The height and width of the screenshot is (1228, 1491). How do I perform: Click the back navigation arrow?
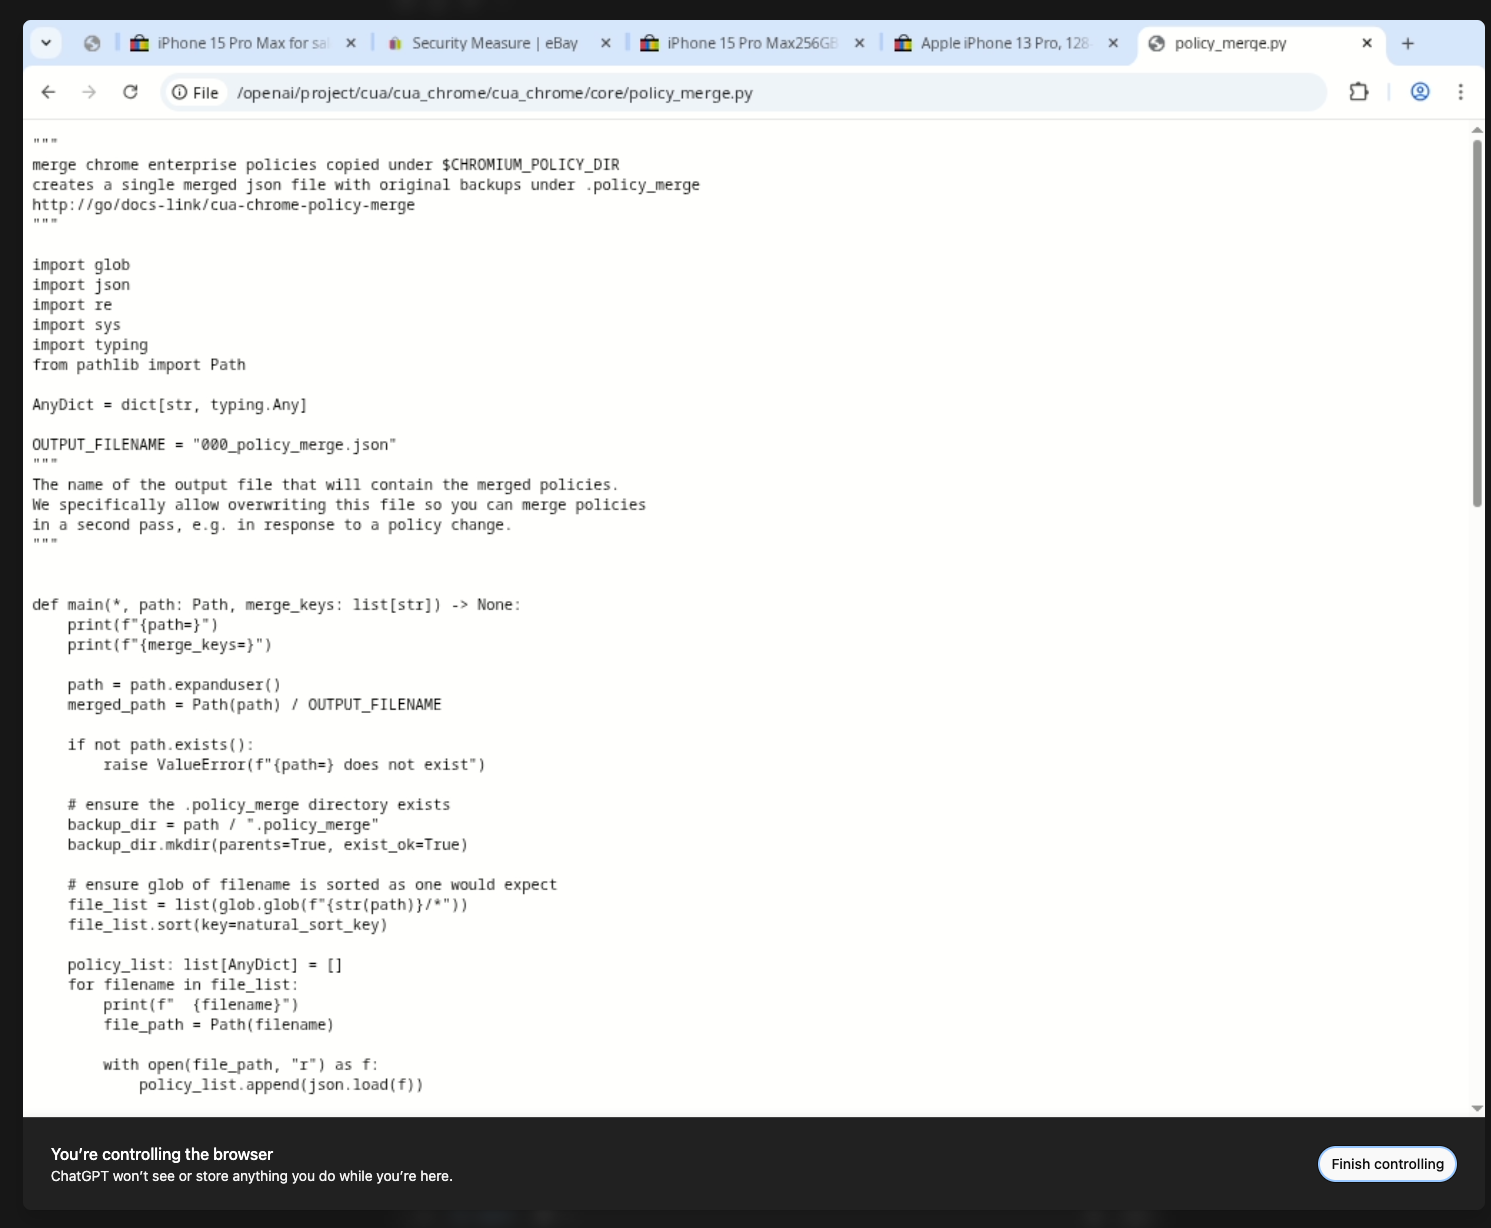pos(48,92)
